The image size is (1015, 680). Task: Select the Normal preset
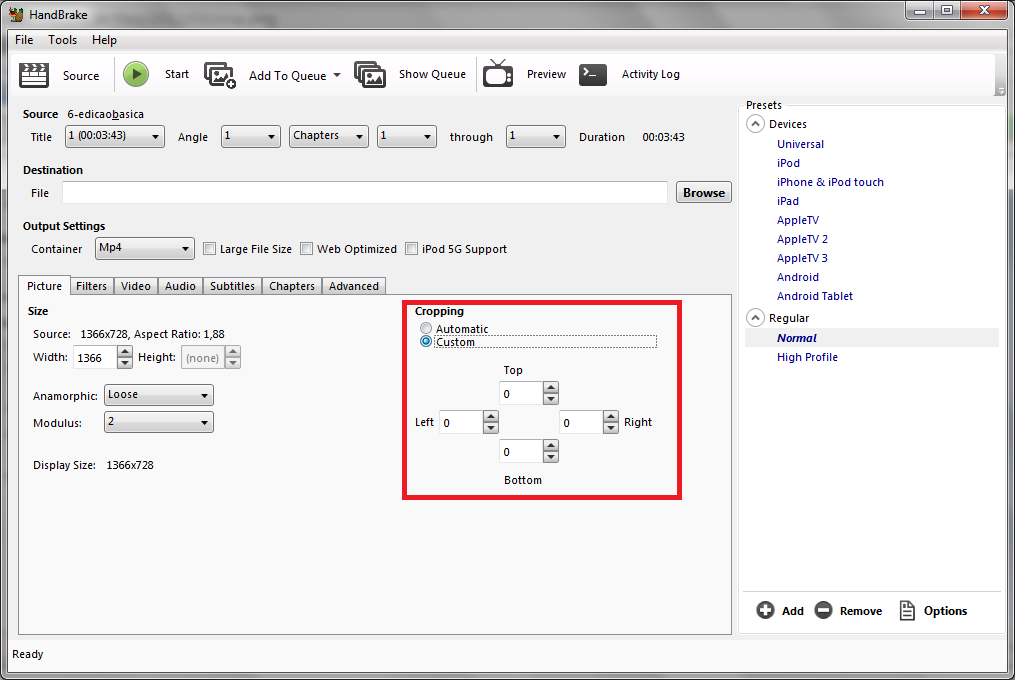797,337
